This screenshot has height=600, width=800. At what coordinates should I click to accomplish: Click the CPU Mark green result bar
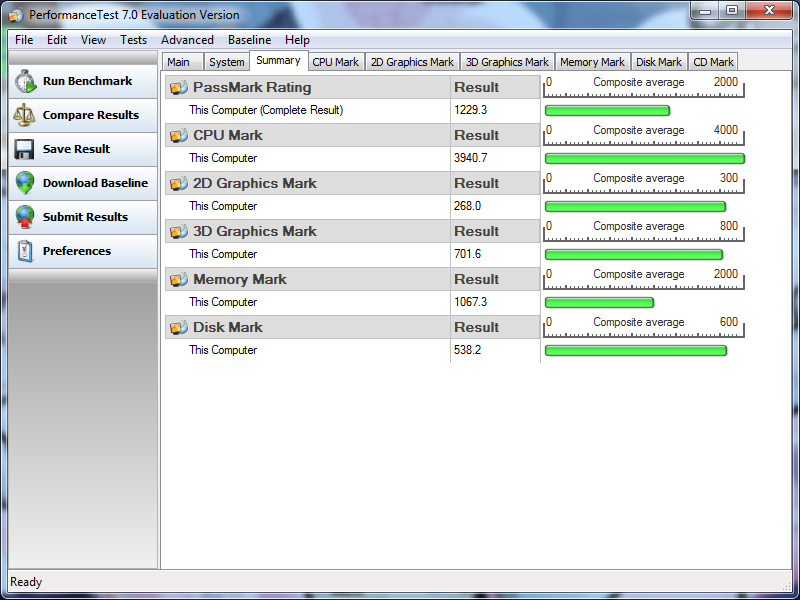point(645,159)
